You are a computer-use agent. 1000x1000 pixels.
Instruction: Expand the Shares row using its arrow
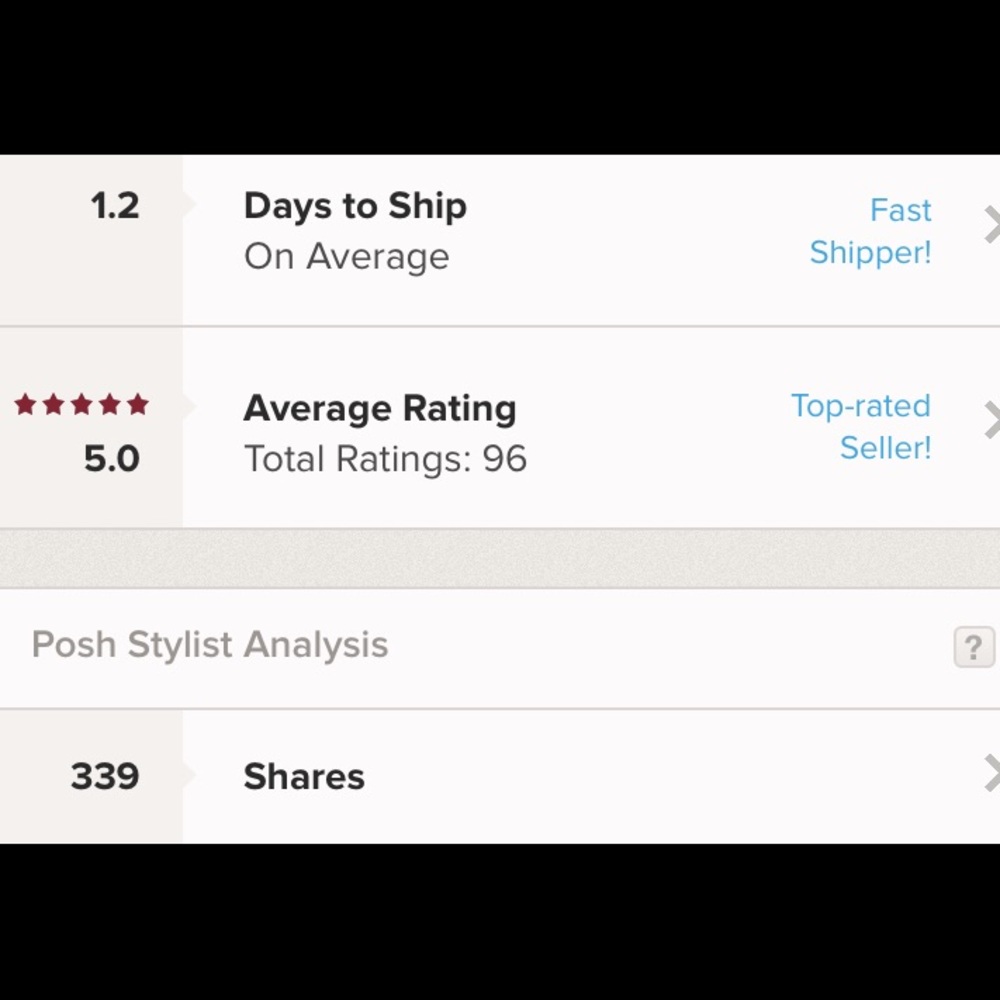992,777
